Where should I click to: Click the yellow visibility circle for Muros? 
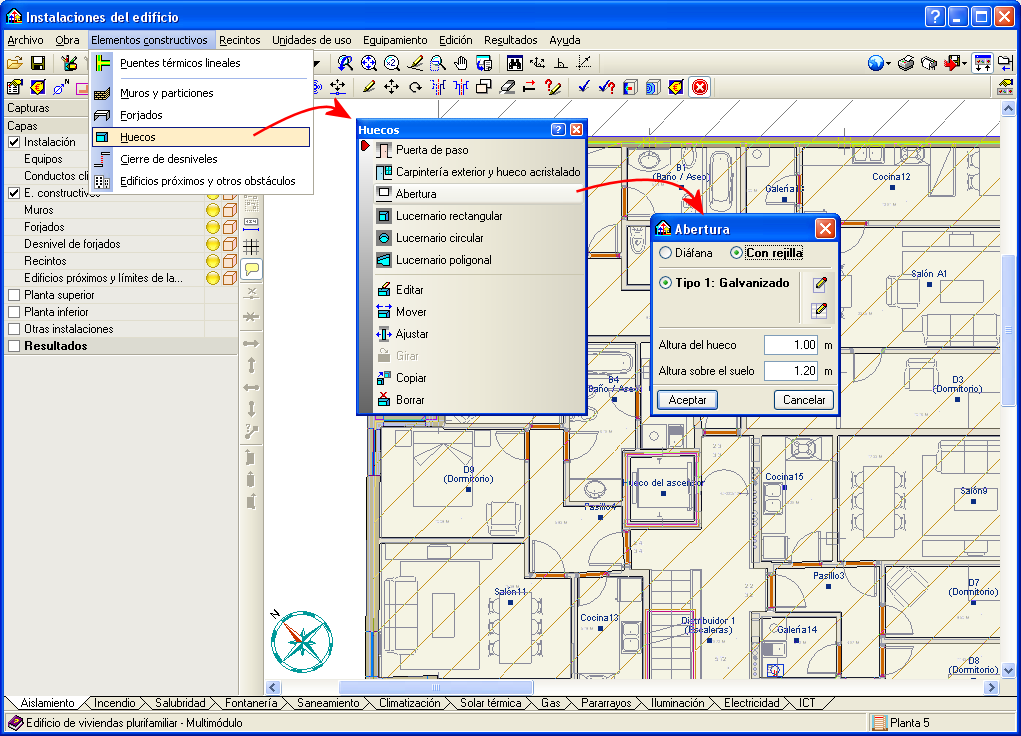pos(212,210)
